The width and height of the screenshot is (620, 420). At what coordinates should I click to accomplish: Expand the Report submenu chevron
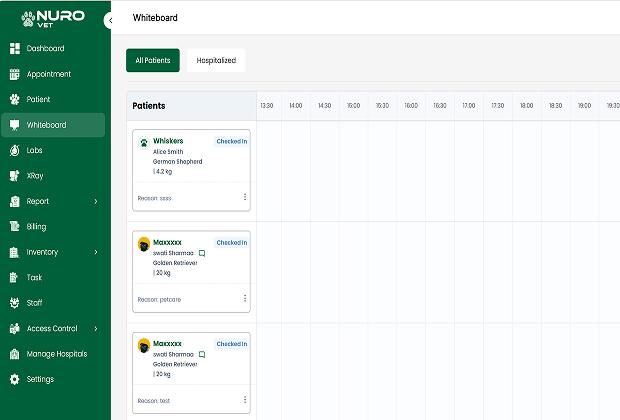tap(96, 202)
